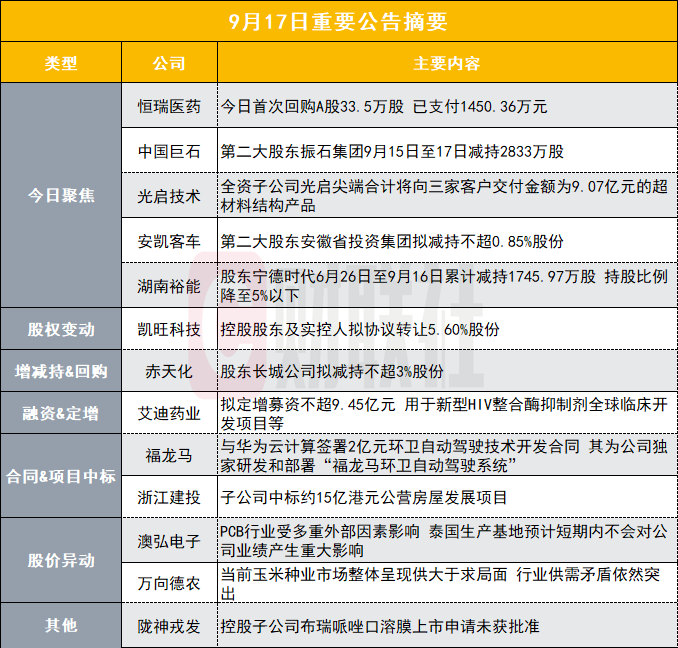Screen dimensions: 678x648
Task: Click text 股东宁德时代6月26日至9月16日累计减持
Action: pyautogui.click(x=364, y=277)
